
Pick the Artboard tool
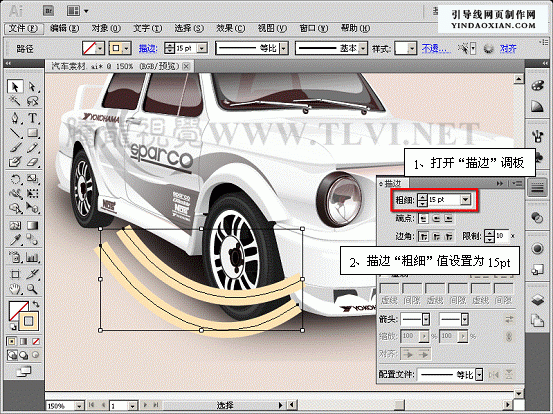pyautogui.click(x=15, y=274)
